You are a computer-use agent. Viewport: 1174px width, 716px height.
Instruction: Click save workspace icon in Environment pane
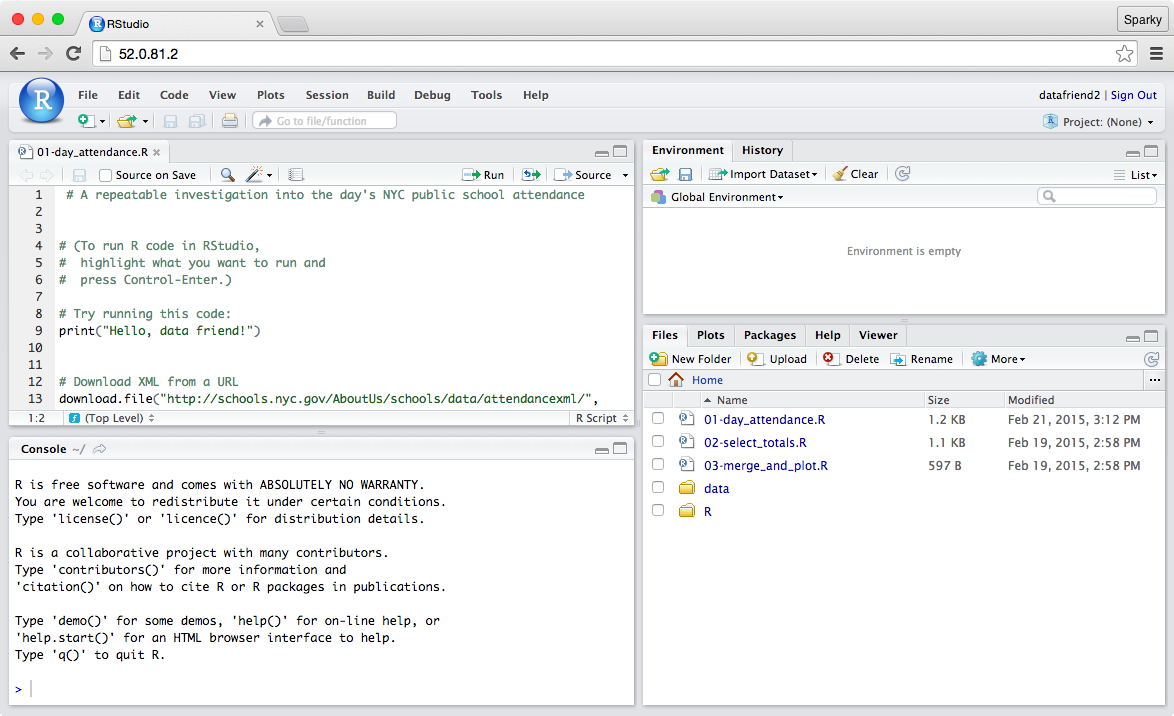[685, 174]
